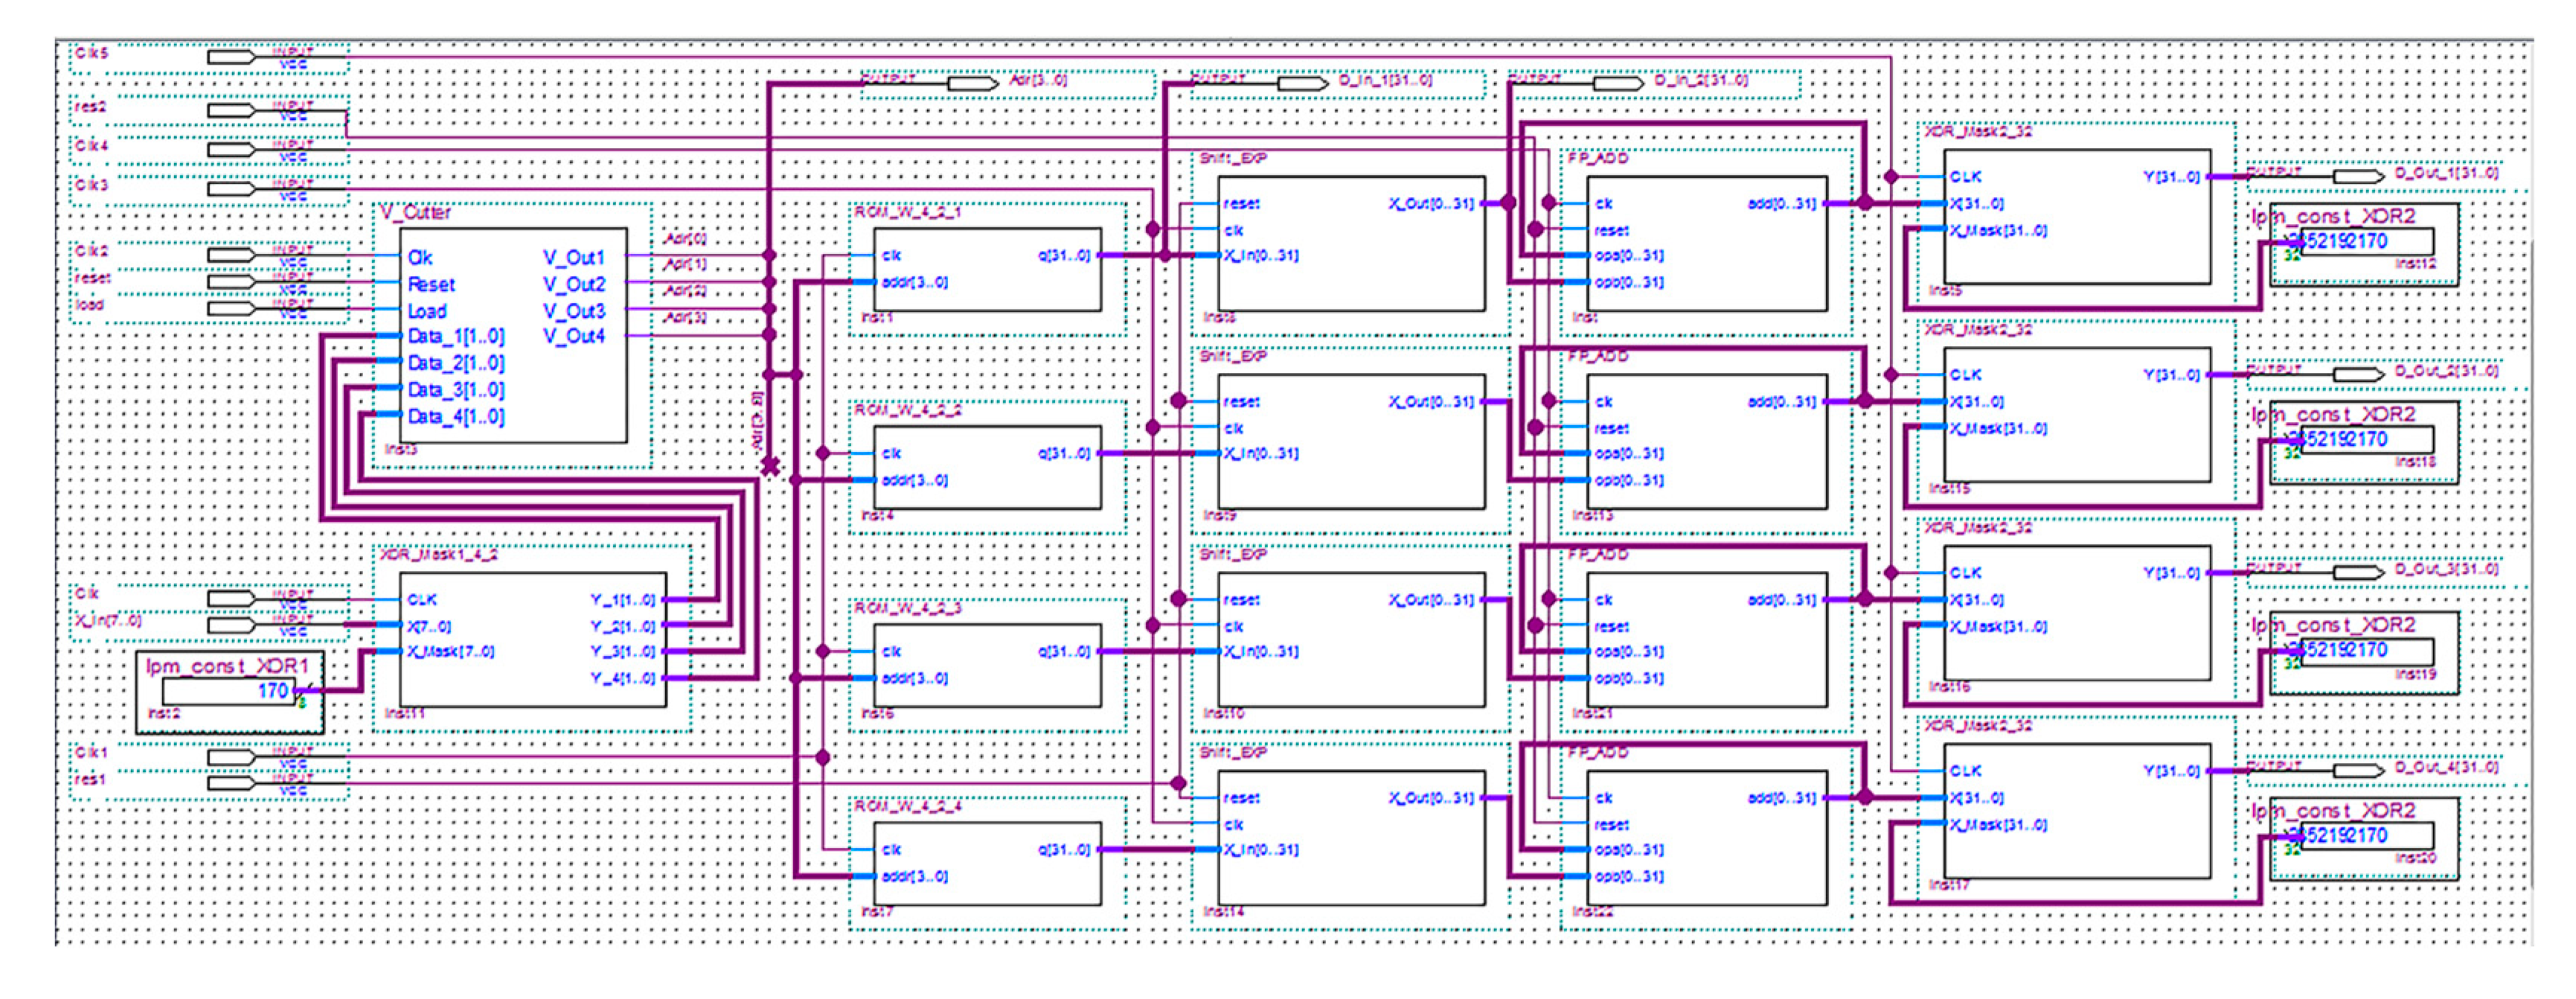This screenshot has height=999, width=2576.
Task: Select the lpm_const_XOR1 constant value 170
Action: (272, 691)
